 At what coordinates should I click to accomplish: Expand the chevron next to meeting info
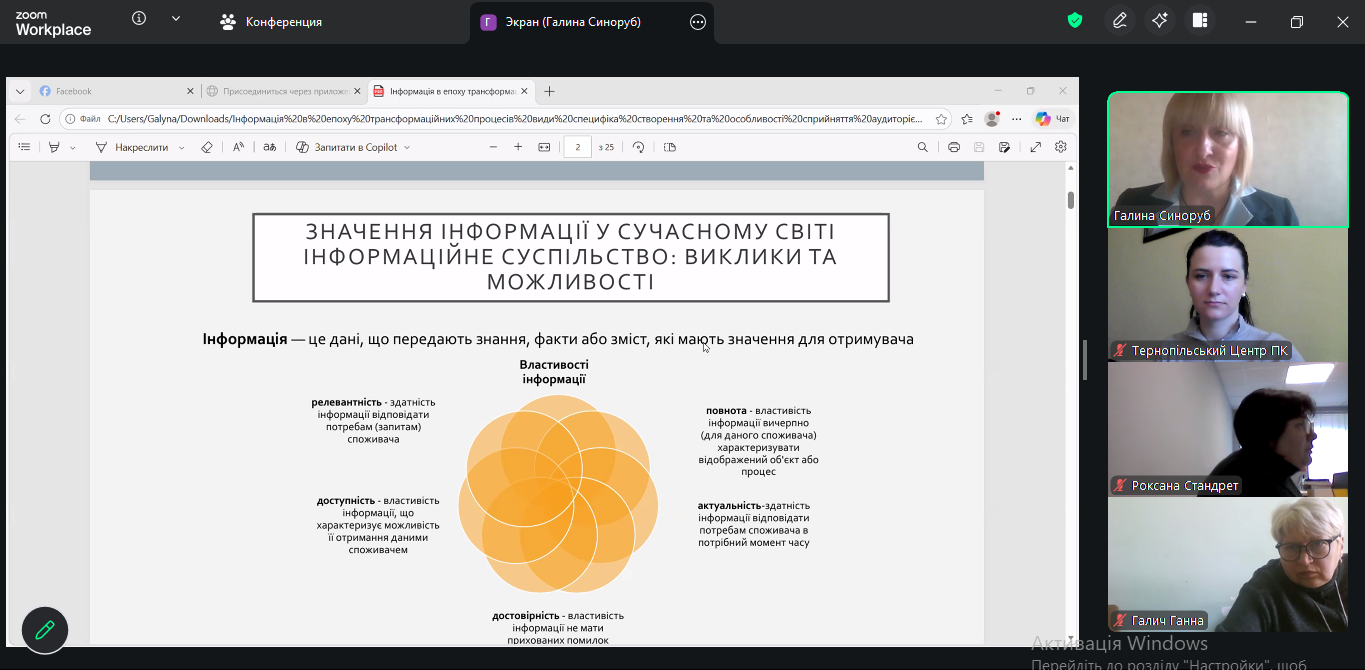[176, 19]
